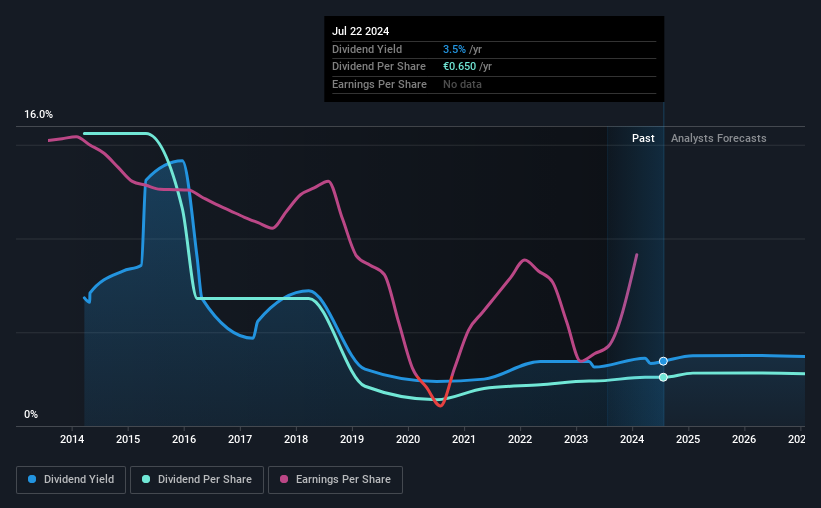The height and width of the screenshot is (508, 821).
Task: Click the No data earnings value in tooltip
Action: [462, 84]
